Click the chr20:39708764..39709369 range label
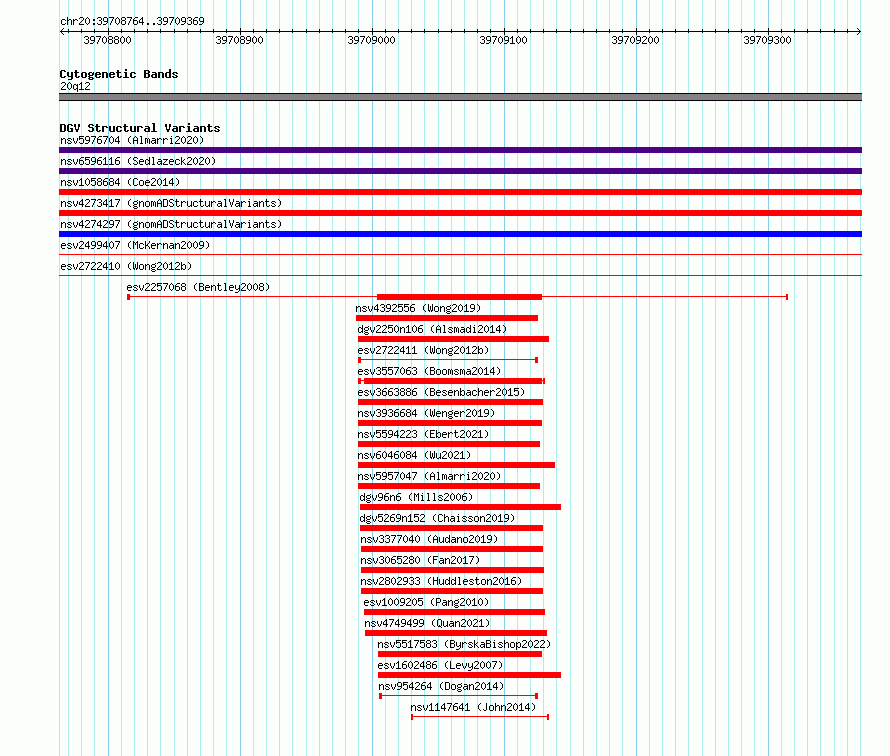The height and width of the screenshot is (756, 890). [132, 21]
